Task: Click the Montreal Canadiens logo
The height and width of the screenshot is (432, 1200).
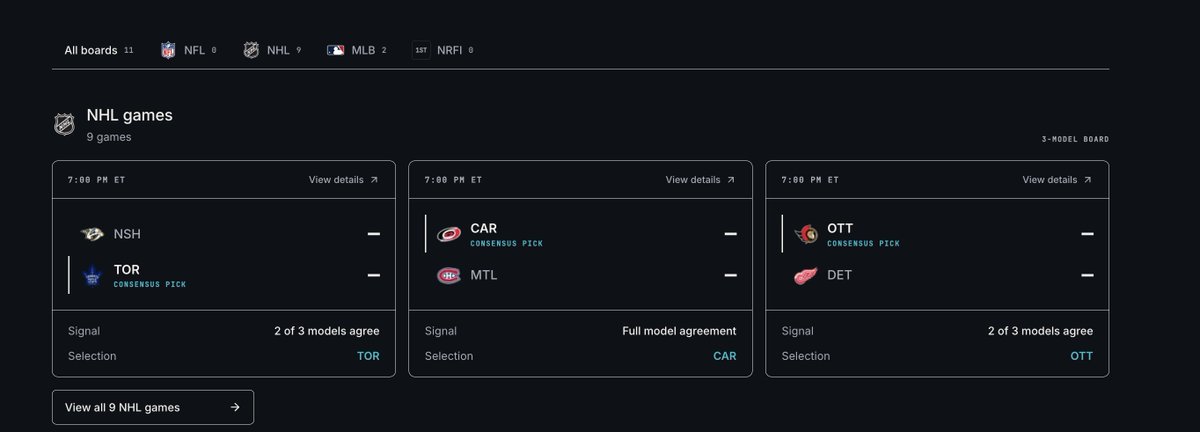Action: point(449,275)
